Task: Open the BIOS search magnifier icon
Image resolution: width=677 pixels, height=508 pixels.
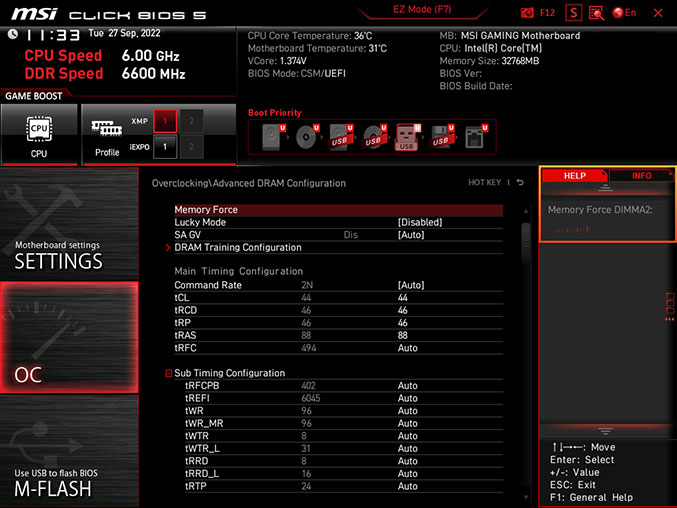Action: pyautogui.click(x=596, y=13)
